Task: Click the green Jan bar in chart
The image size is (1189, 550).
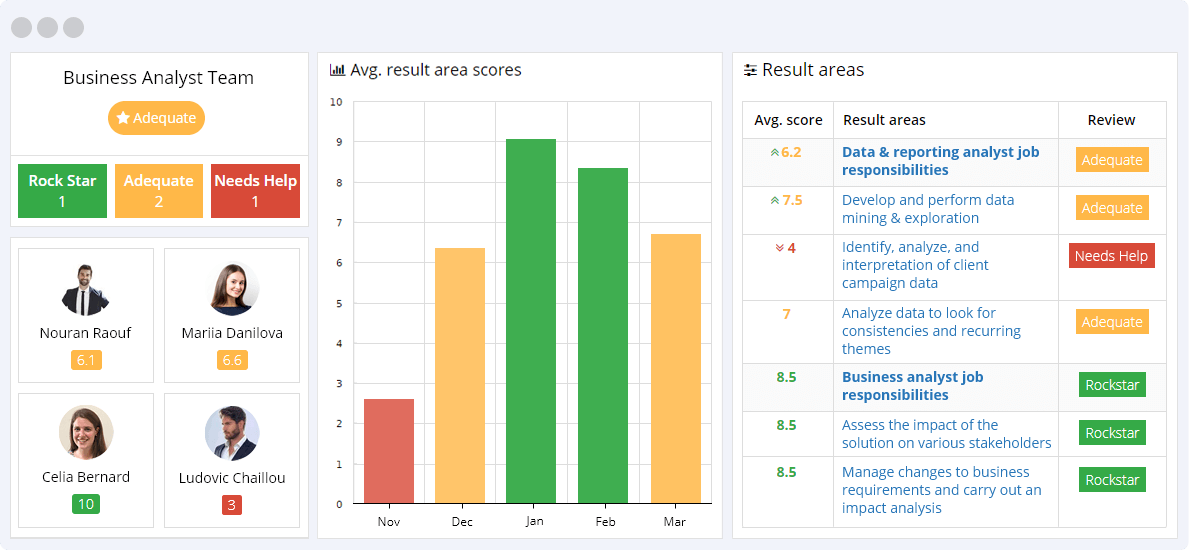Action: pyautogui.click(x=531, y=321)
